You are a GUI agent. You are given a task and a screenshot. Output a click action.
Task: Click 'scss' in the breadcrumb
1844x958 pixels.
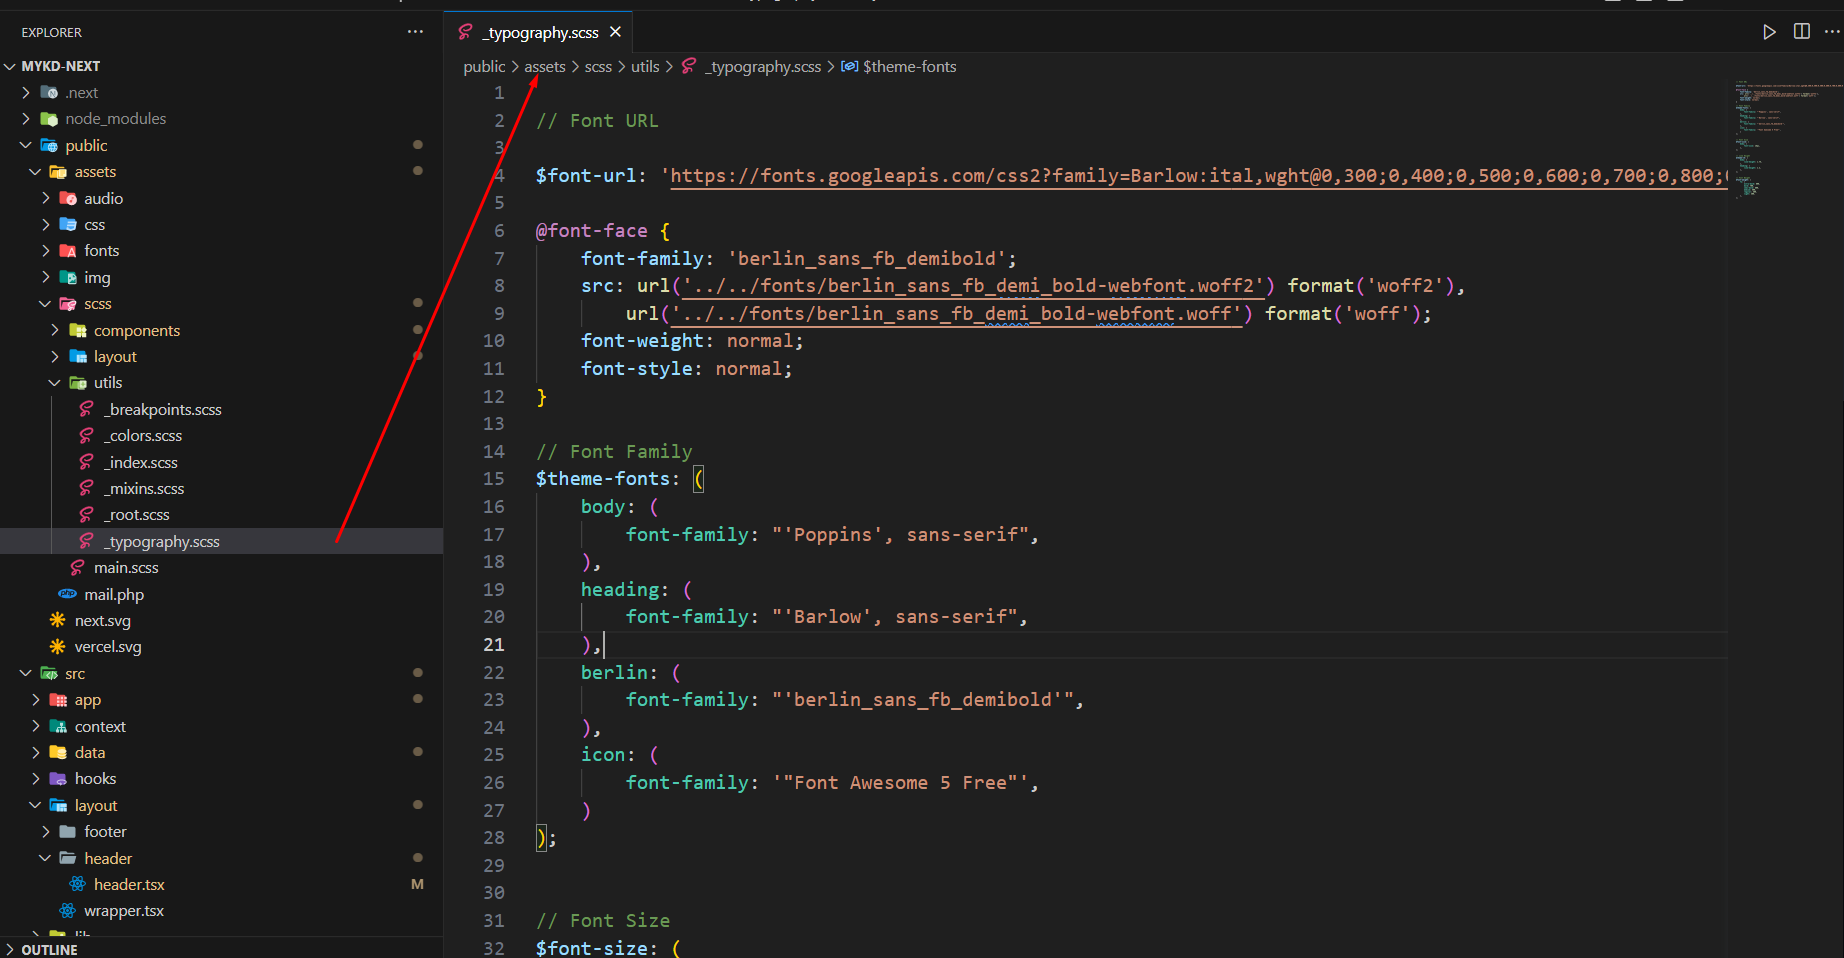pyautogui.click(x=598, y=66)
